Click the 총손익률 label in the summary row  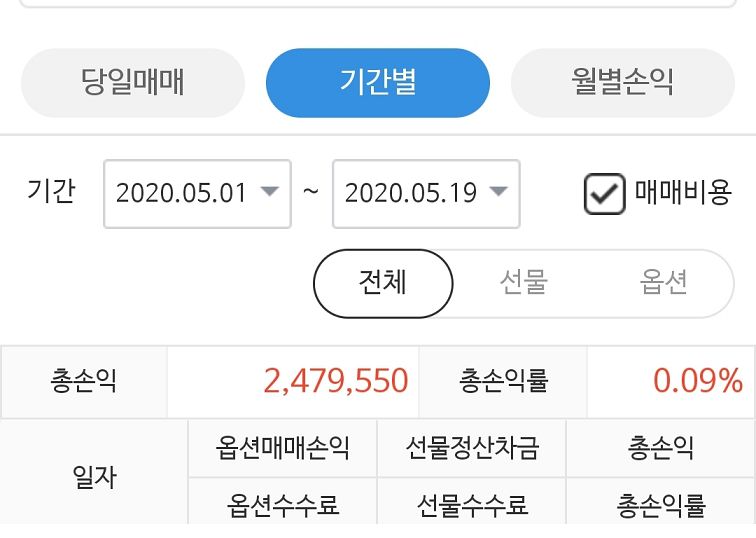click(504, 381)
